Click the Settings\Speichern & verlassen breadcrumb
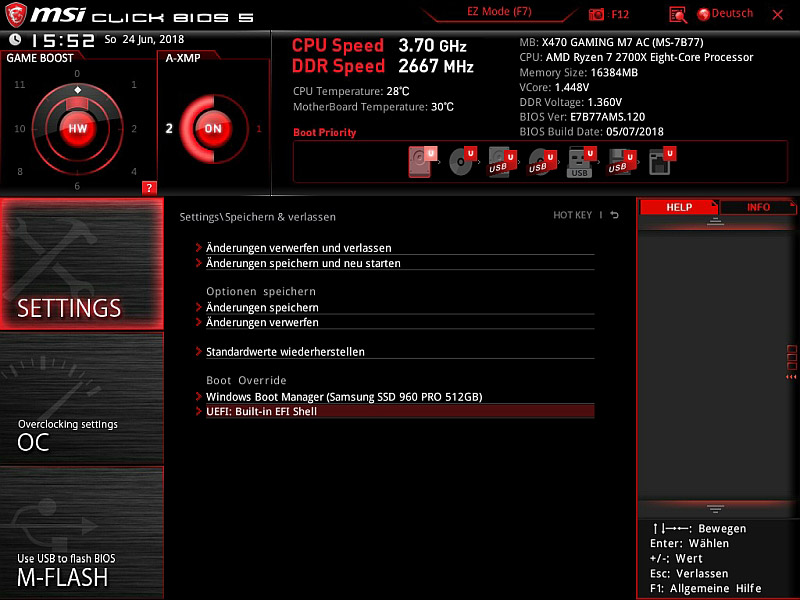 coord(258,217)
